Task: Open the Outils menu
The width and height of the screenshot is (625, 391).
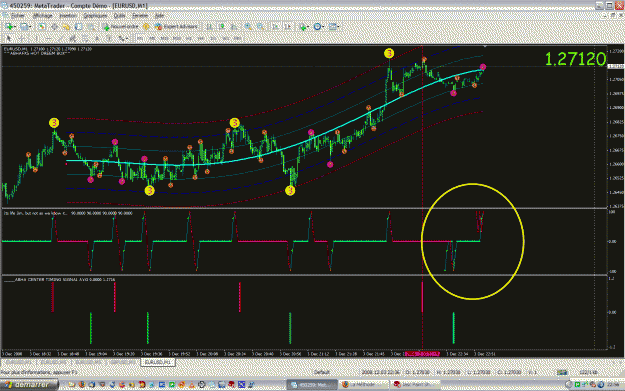Action: 120,16
